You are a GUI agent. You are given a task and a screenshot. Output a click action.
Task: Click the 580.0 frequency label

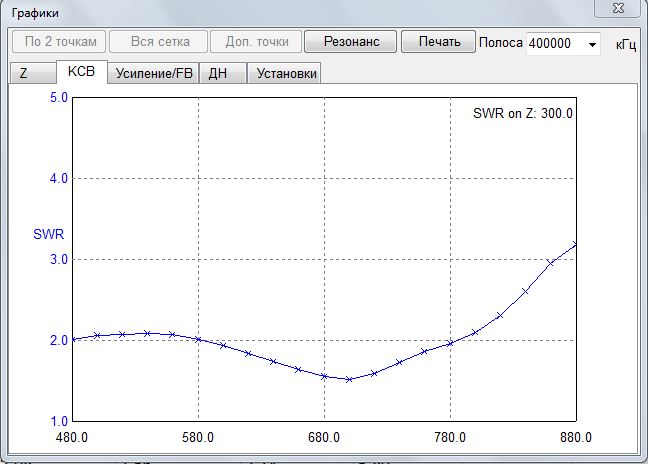click(198, 437)
